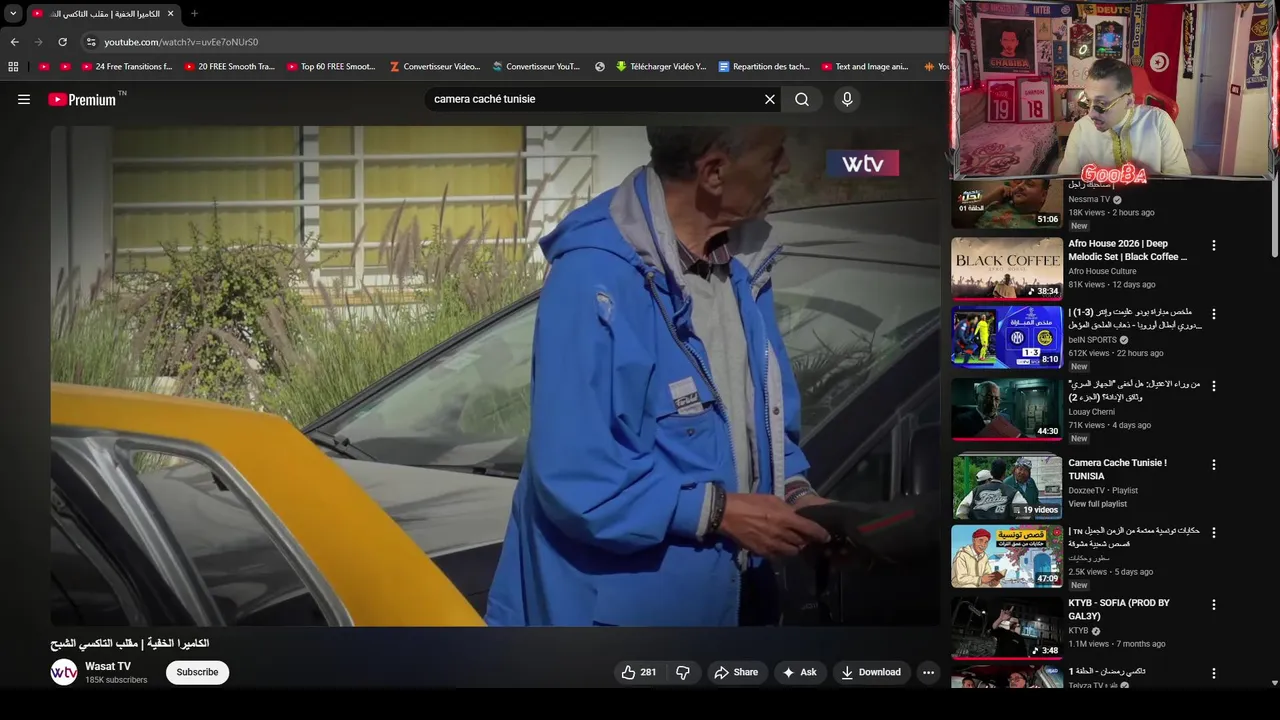
Task: Dislike the video
Action: point(683,672)
